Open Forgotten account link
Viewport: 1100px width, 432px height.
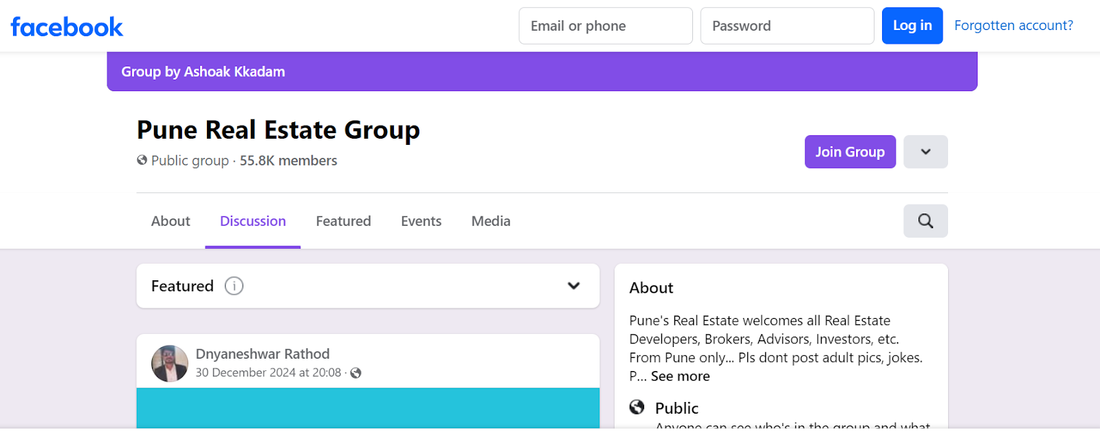(x=1014, y=26)
